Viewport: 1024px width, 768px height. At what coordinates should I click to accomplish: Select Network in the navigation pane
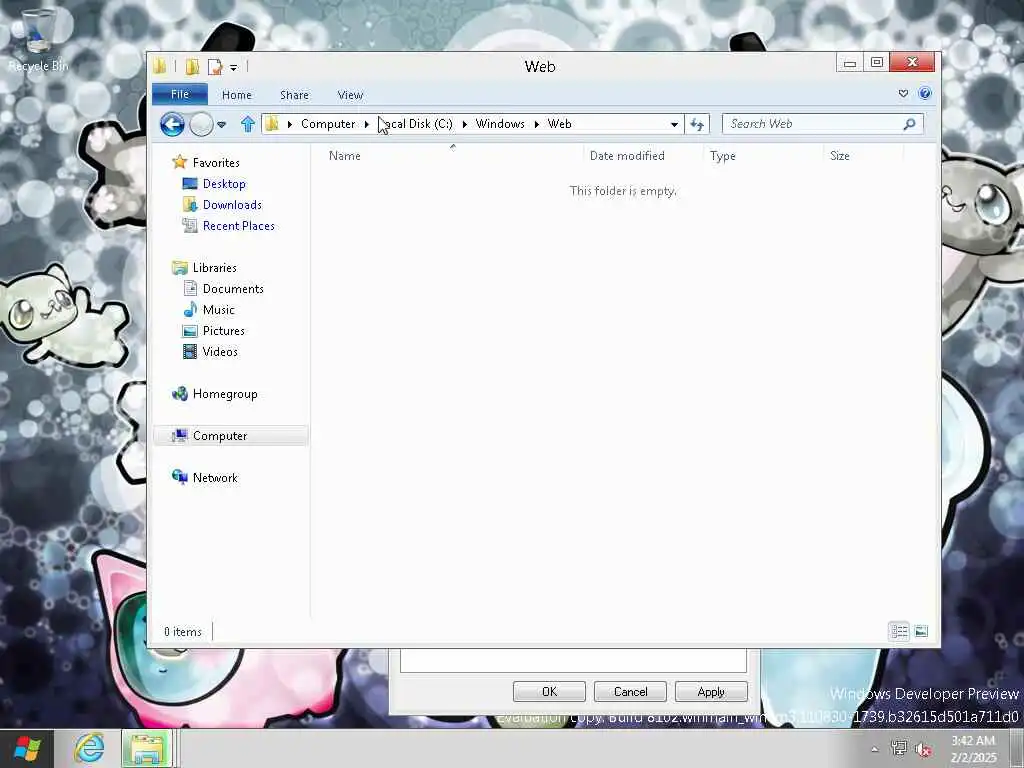[215, 477]
